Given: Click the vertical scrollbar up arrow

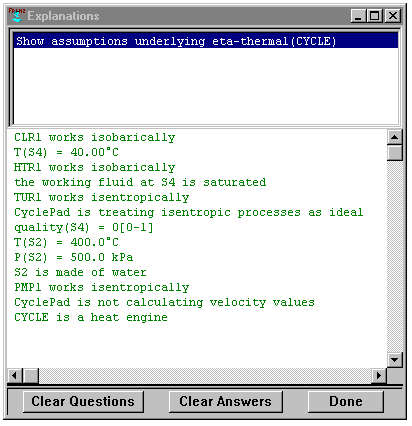Looking at the screenshot, I should (395, 137).
